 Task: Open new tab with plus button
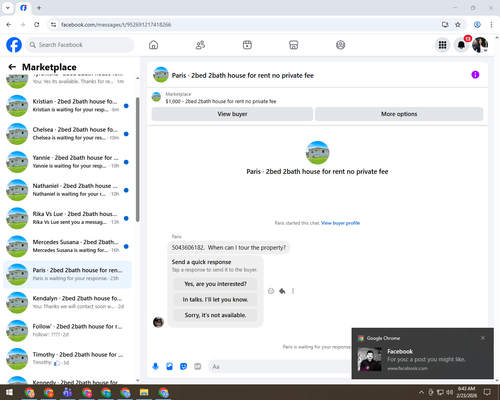coord(39,8)
